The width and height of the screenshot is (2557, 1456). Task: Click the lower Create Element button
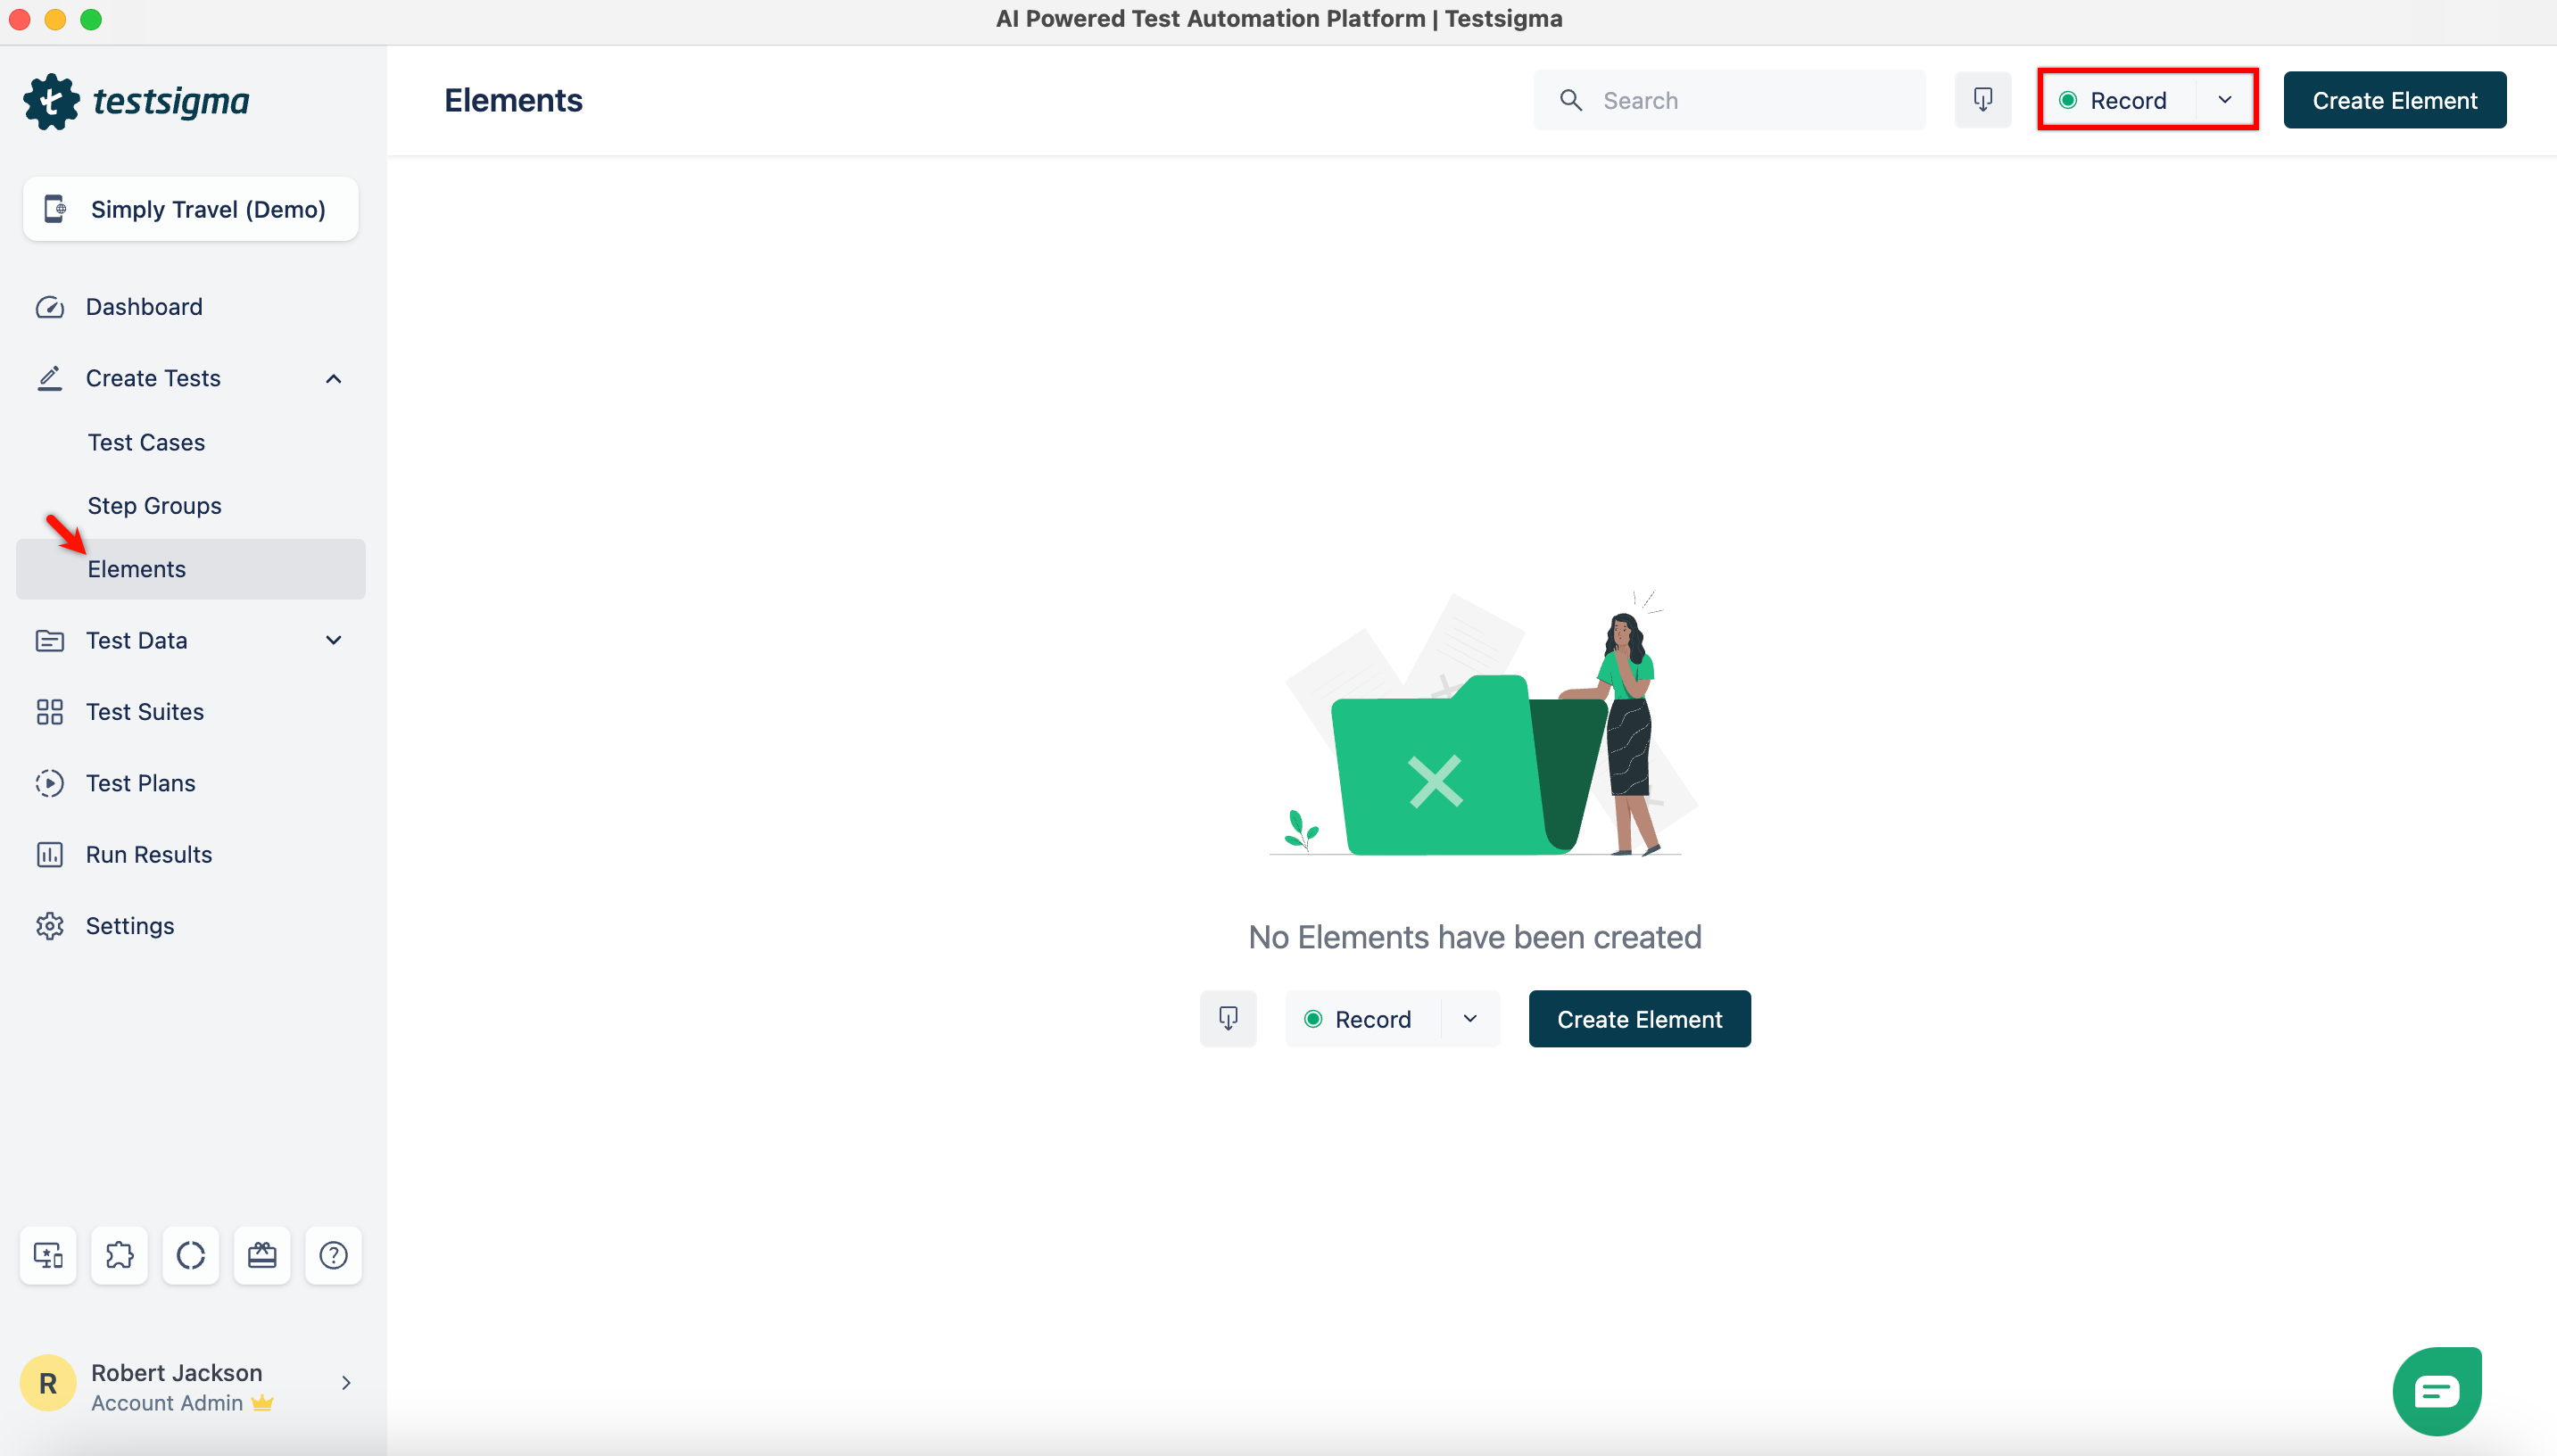coord(1639,1019)
